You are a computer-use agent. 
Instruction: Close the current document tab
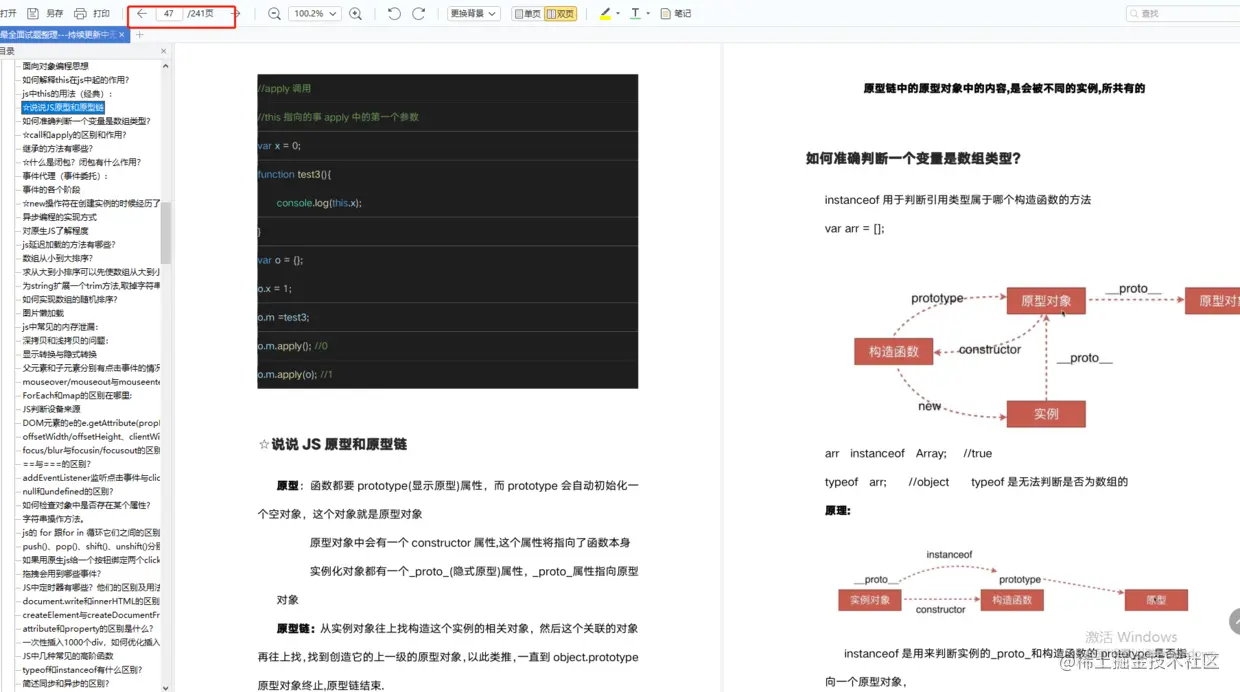122,35
